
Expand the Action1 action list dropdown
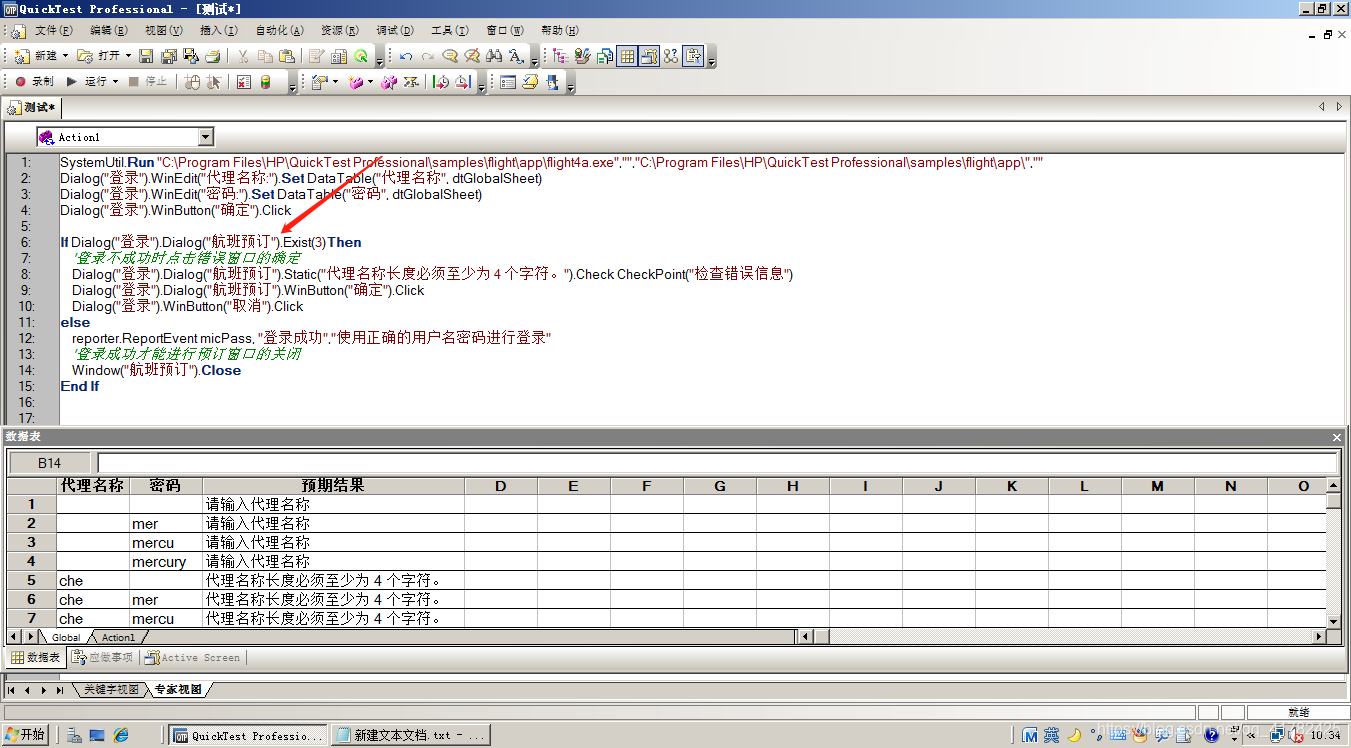[206, 137]
